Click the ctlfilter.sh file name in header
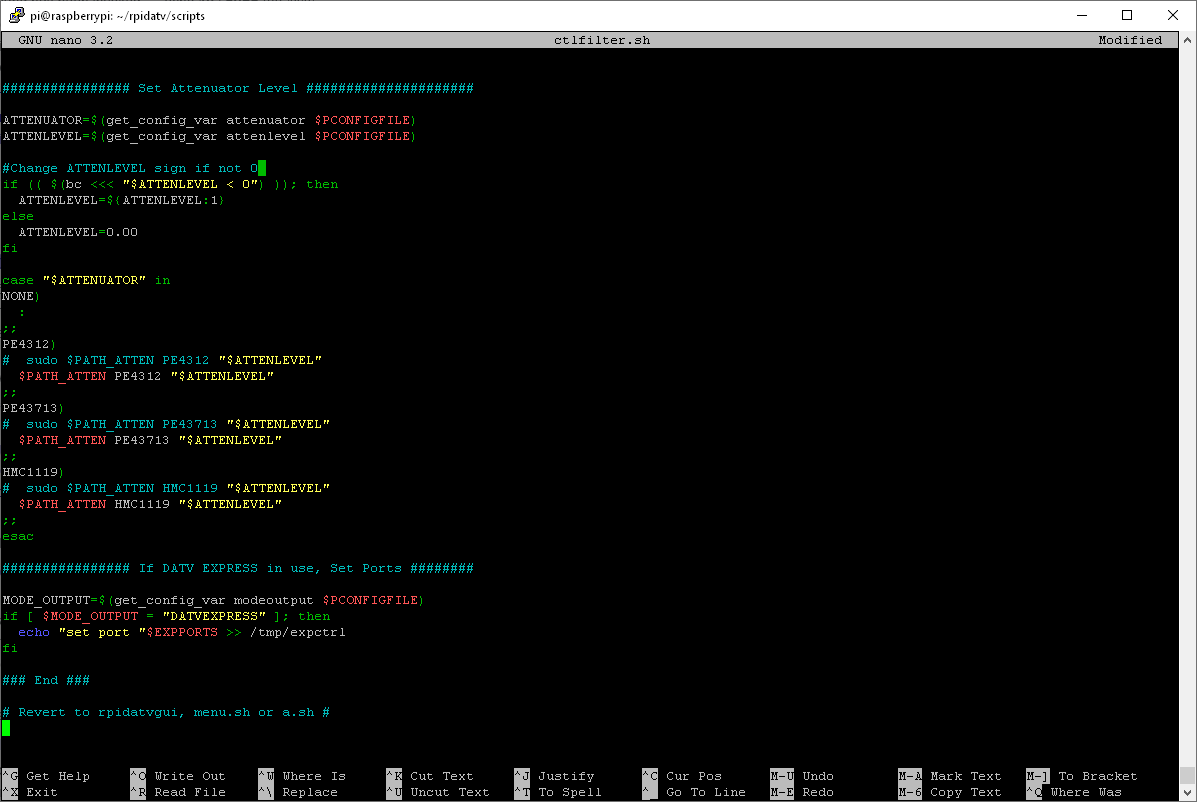Image resolution: width=1197 pixels, height=802 pixels. coord(602,40)
